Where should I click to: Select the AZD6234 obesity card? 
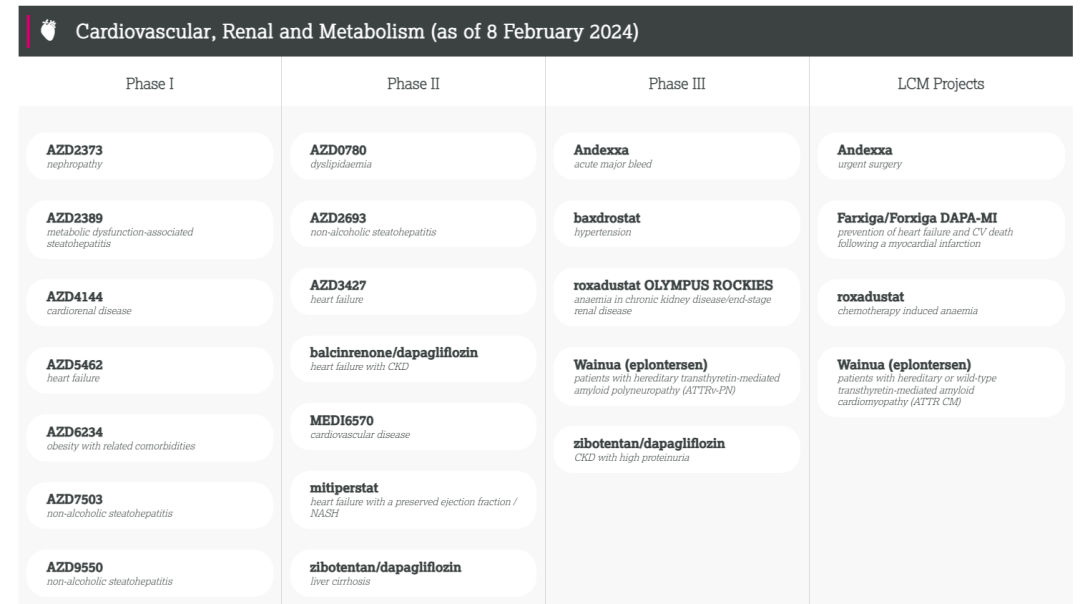149,438
